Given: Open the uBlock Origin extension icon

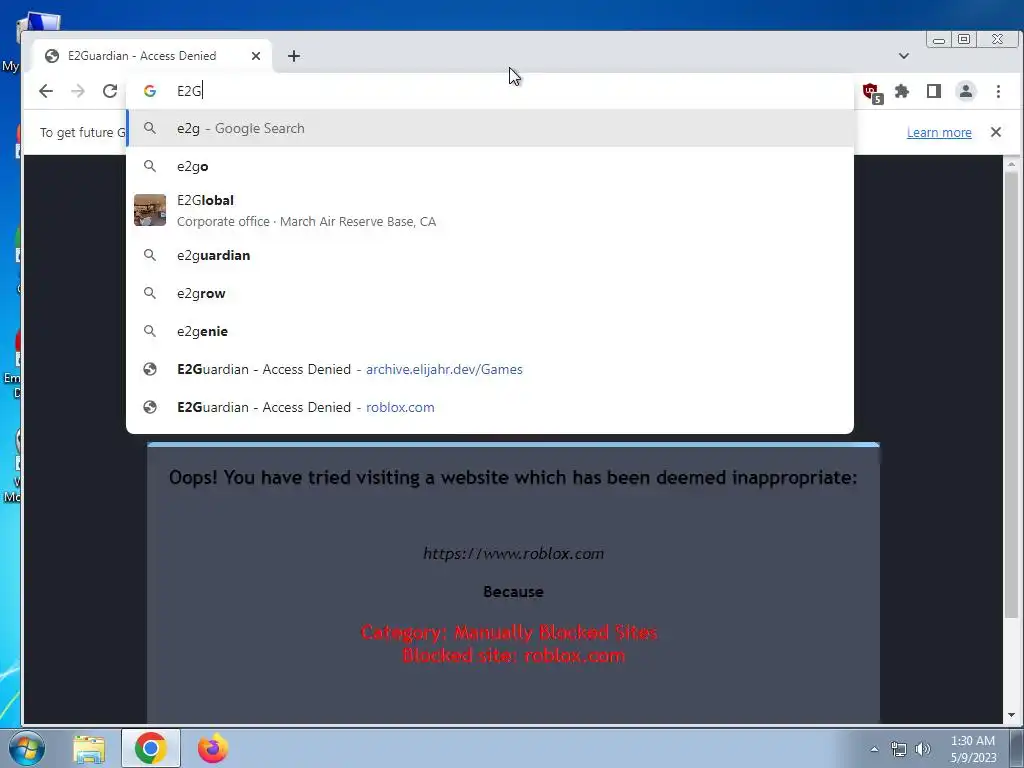Looking at the screenshot, I should coord(872,93).
